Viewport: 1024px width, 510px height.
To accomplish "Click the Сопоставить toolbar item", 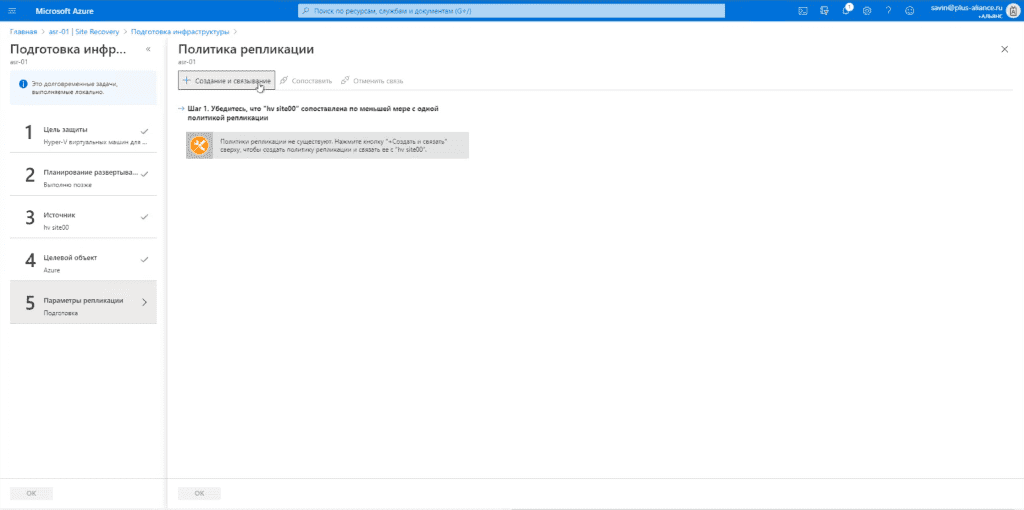I will click(306, 81).
